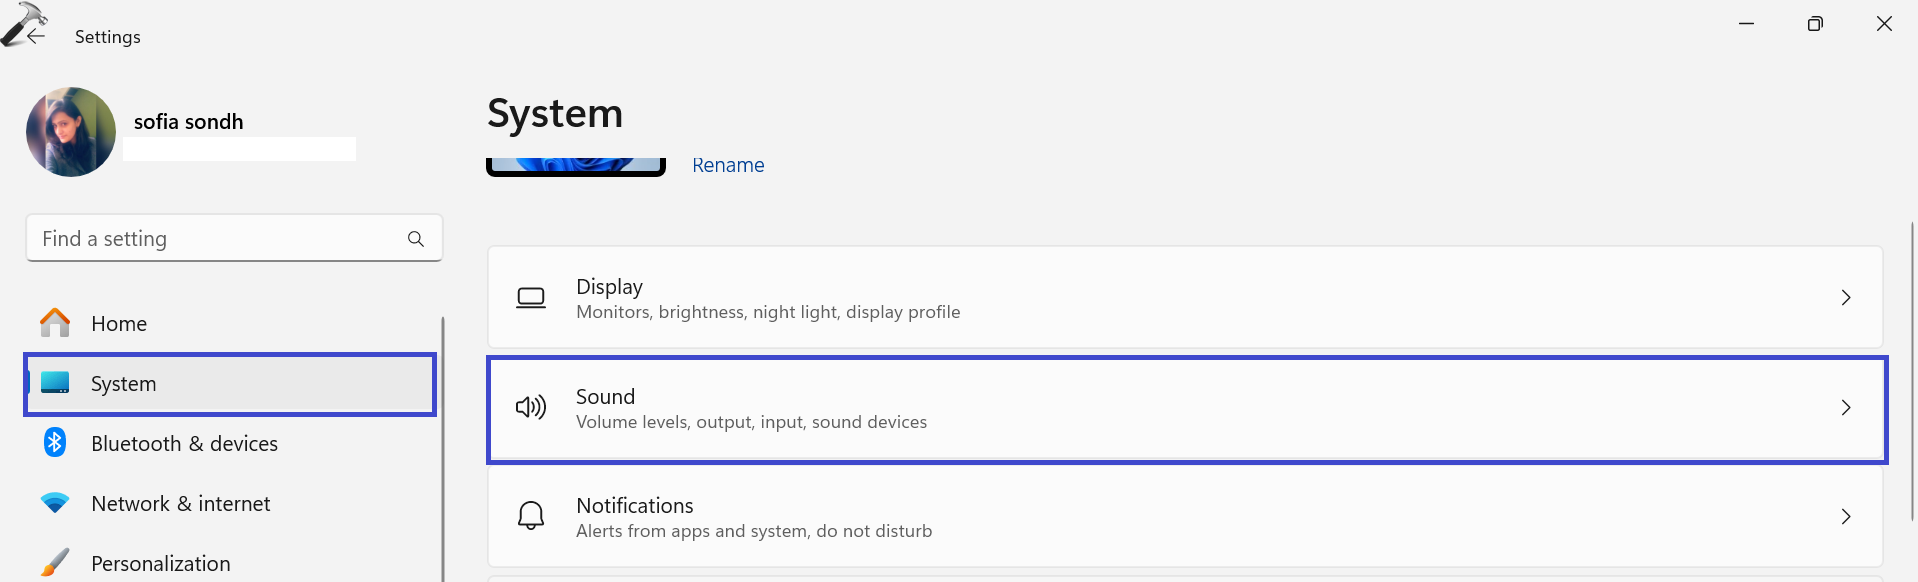1918x582 pixels.
Task: Click the search magnifier icon
Action: [x=416, y=239]
